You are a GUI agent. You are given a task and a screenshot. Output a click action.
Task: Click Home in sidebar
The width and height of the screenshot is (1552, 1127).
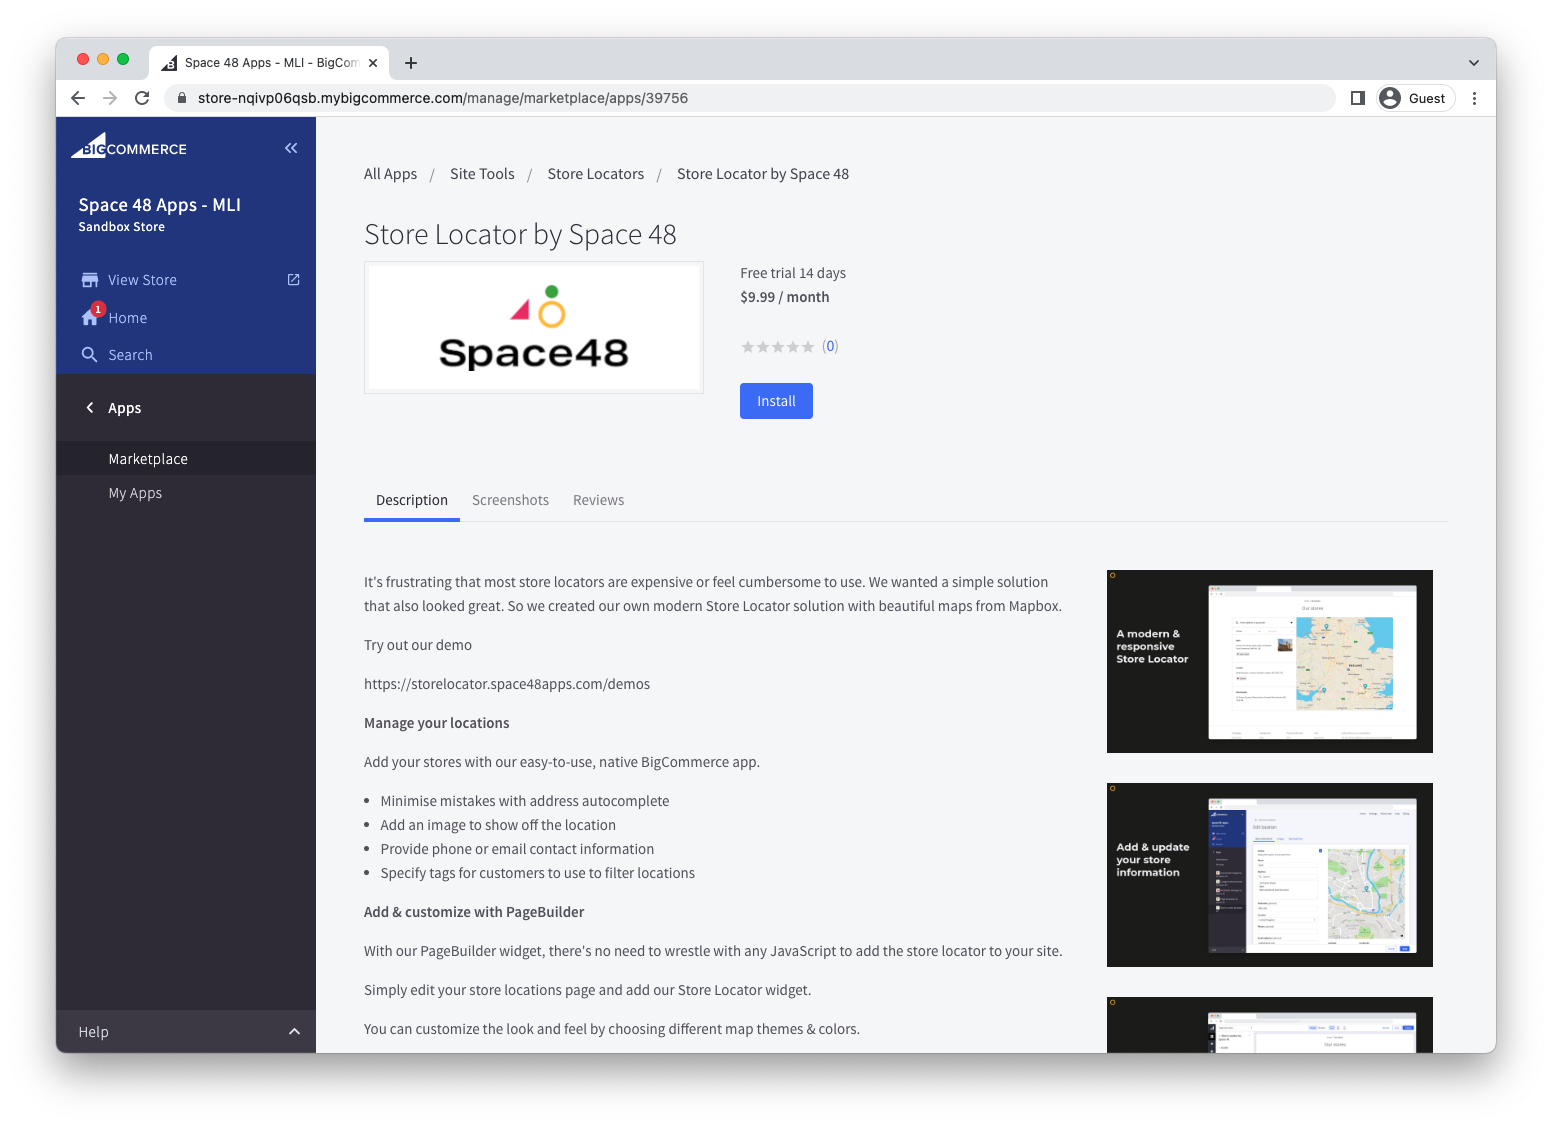coord(128,318)
